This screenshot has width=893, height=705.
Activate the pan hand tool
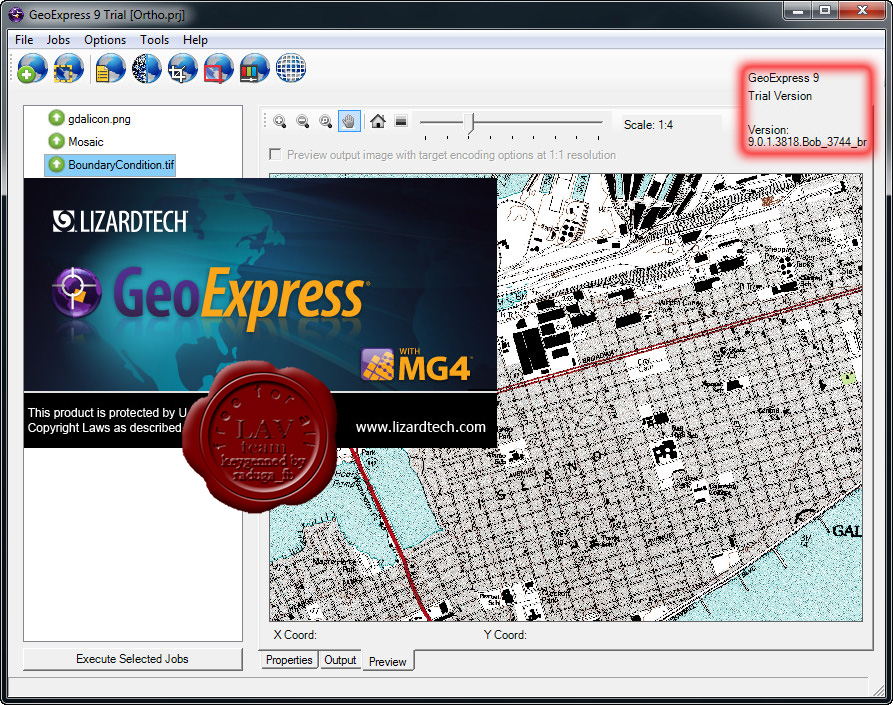click(x=349, y=121)
